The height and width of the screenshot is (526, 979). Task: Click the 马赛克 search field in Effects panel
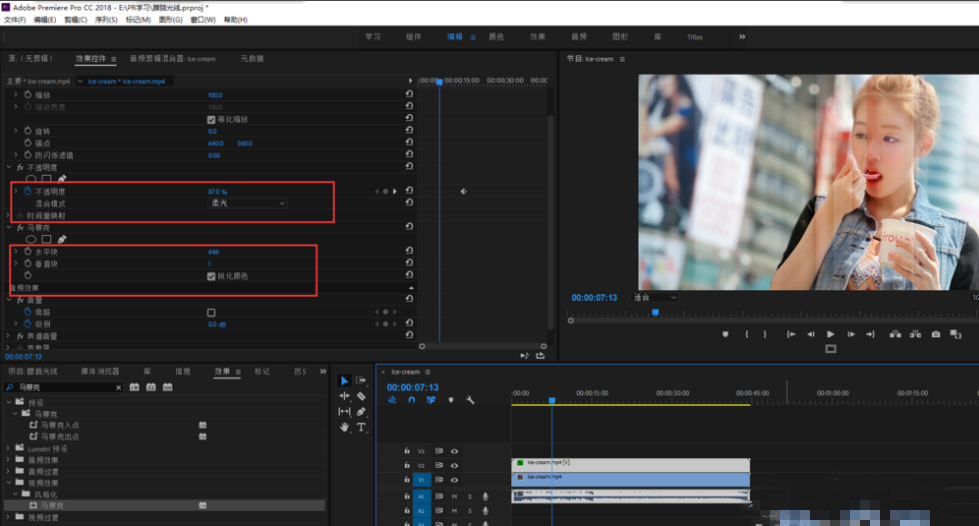tap(60, 386)
